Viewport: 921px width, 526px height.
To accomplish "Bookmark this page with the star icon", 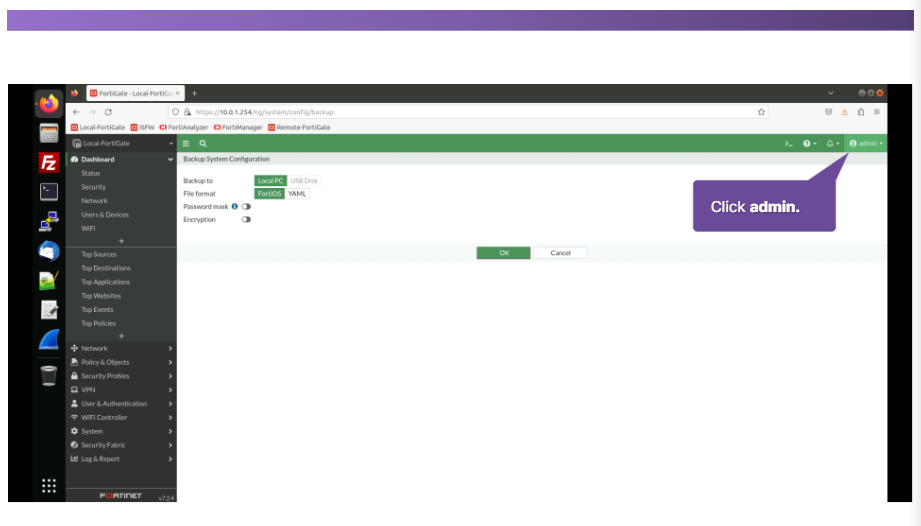I will pyautogui.click(x=761, y=112).
